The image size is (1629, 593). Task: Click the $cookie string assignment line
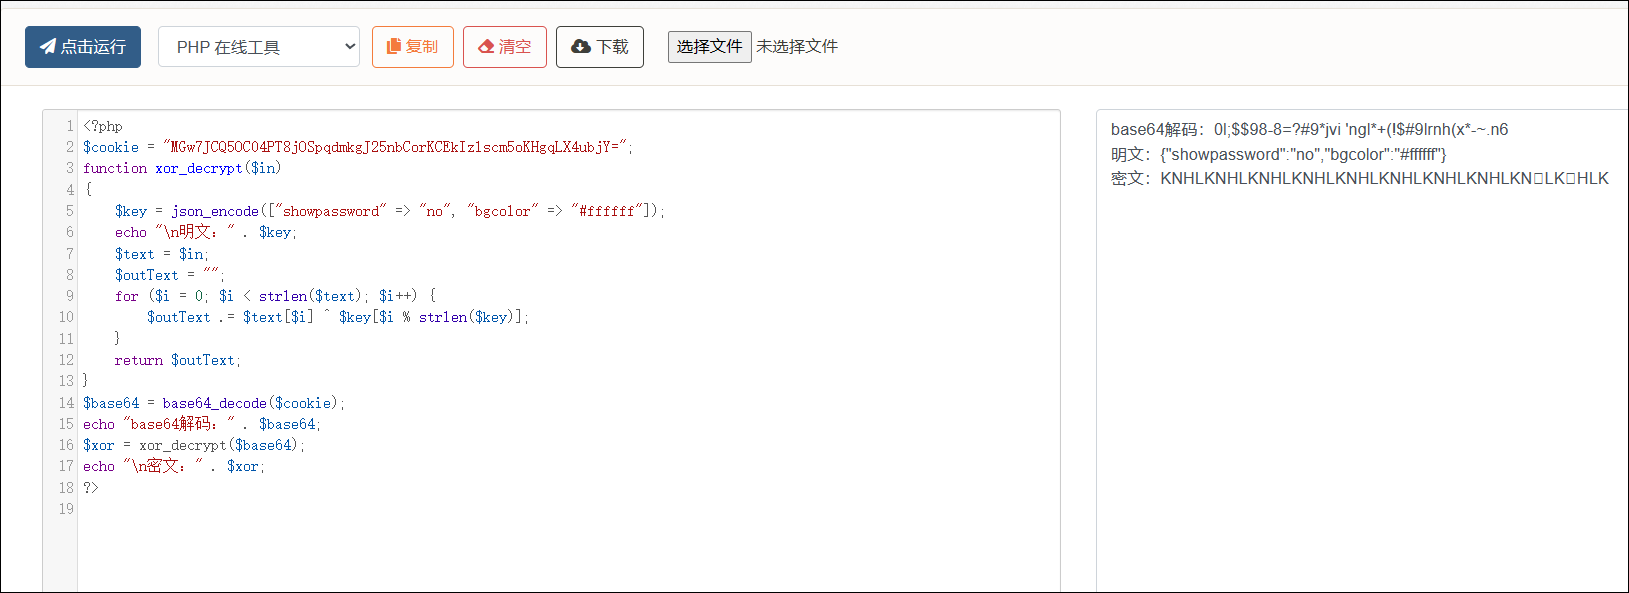(357, 148)
